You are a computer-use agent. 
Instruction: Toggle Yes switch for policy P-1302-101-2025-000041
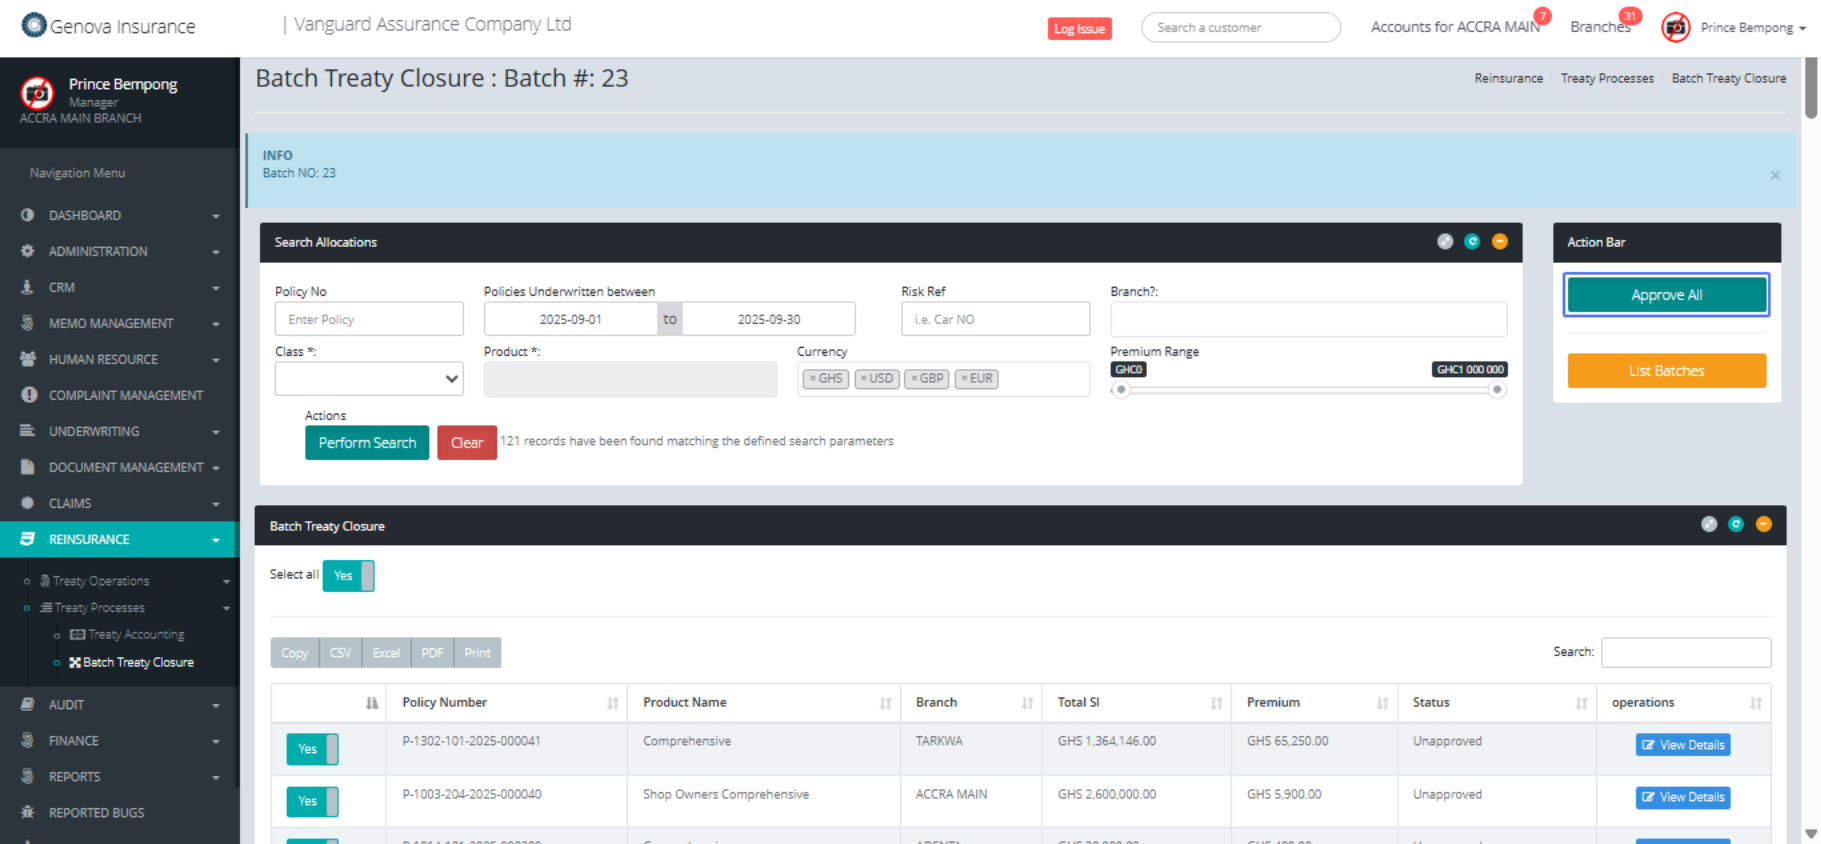(x=312, y=749)
